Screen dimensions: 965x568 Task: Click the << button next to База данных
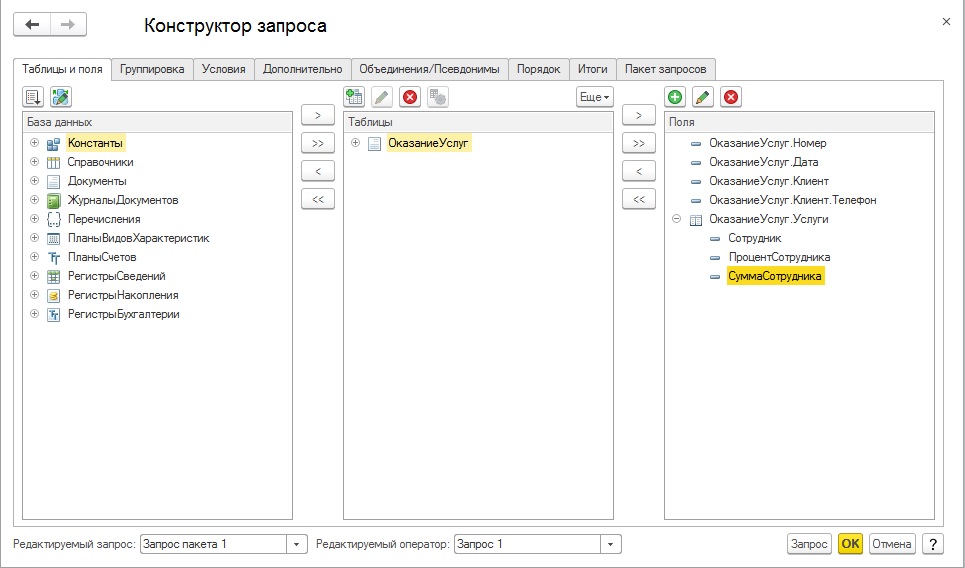[x=318, y=199]
